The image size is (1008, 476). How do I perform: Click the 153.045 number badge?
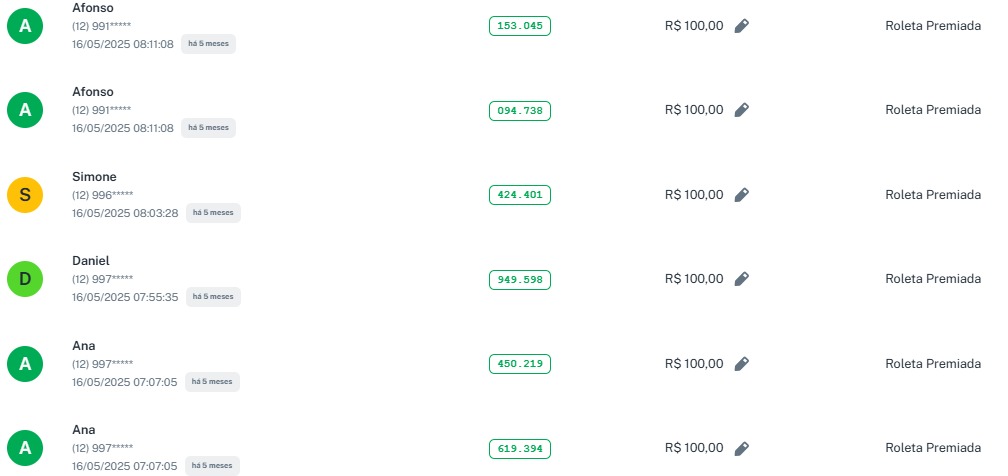(x=520, y=26)
